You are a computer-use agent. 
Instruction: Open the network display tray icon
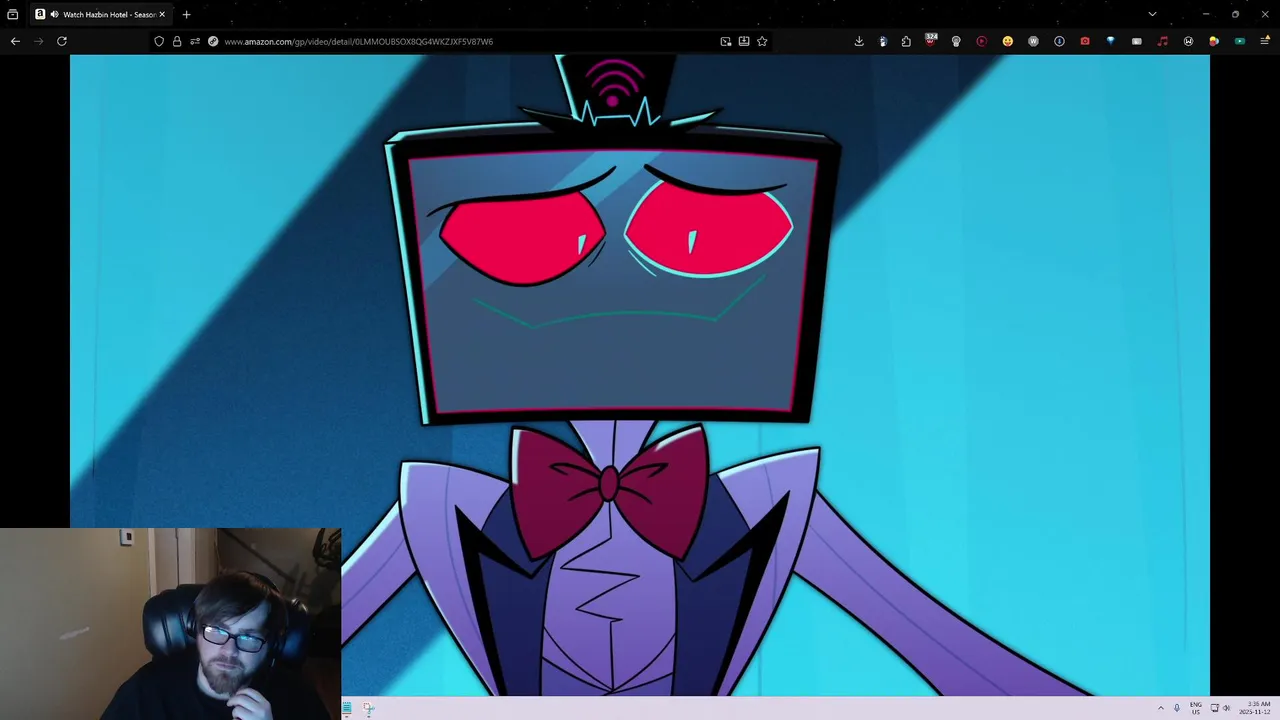point(1215,708)
